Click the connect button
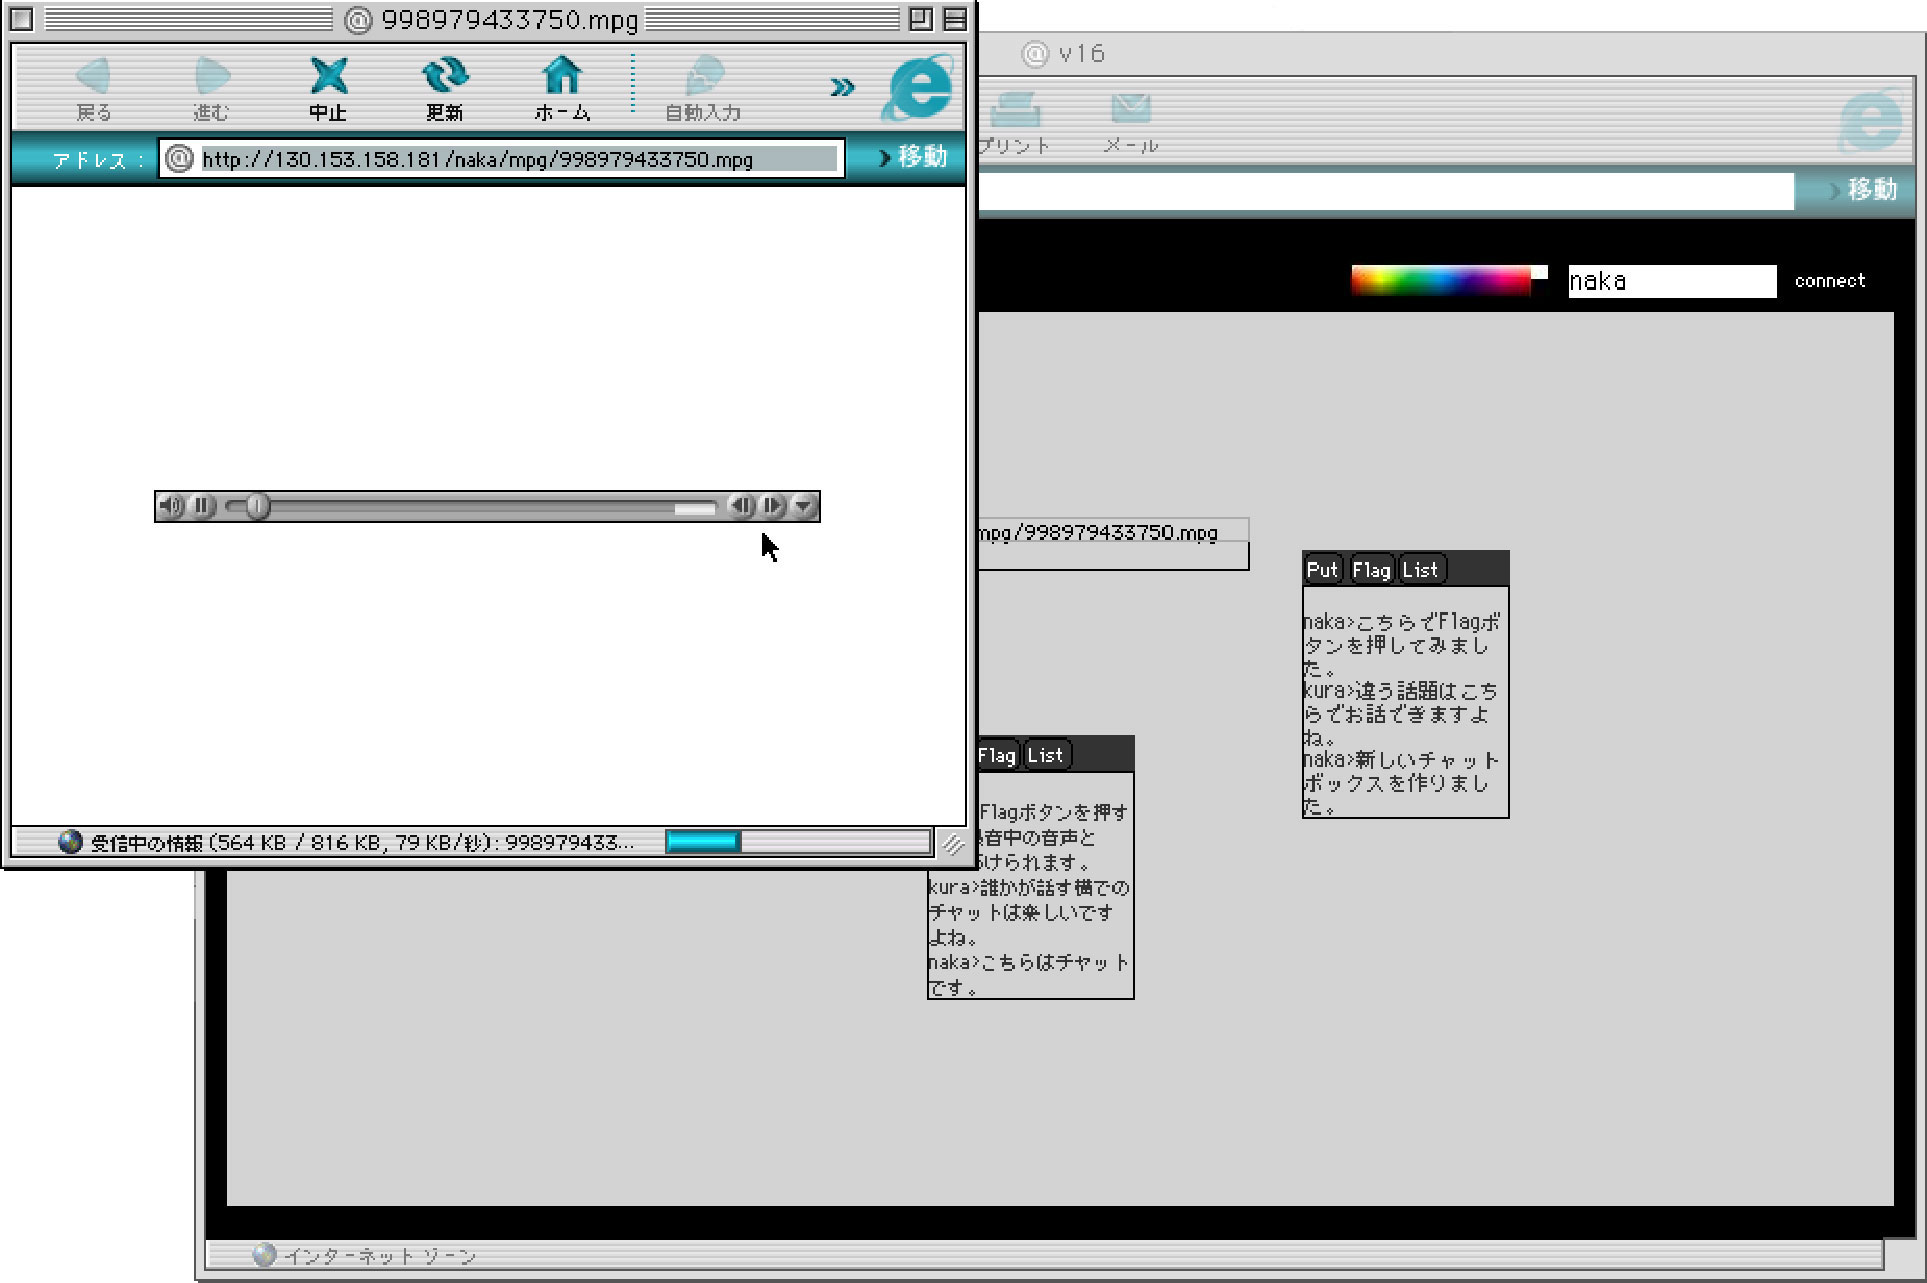 coord(1829,281)
